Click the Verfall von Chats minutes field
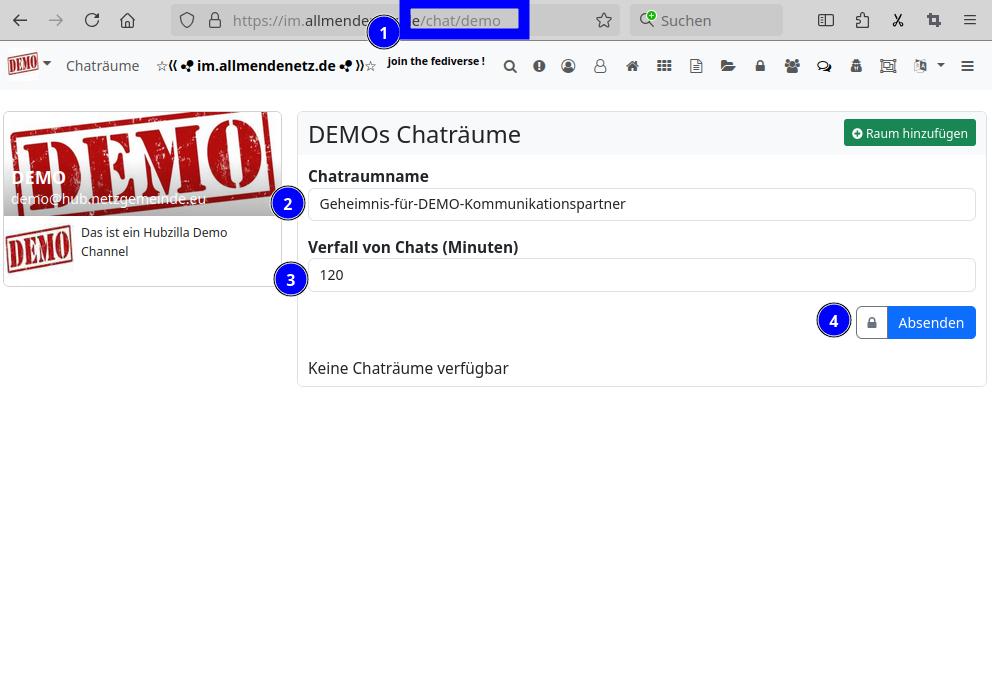This screenshot has width=992, height=680. click(x=641, y=275)
